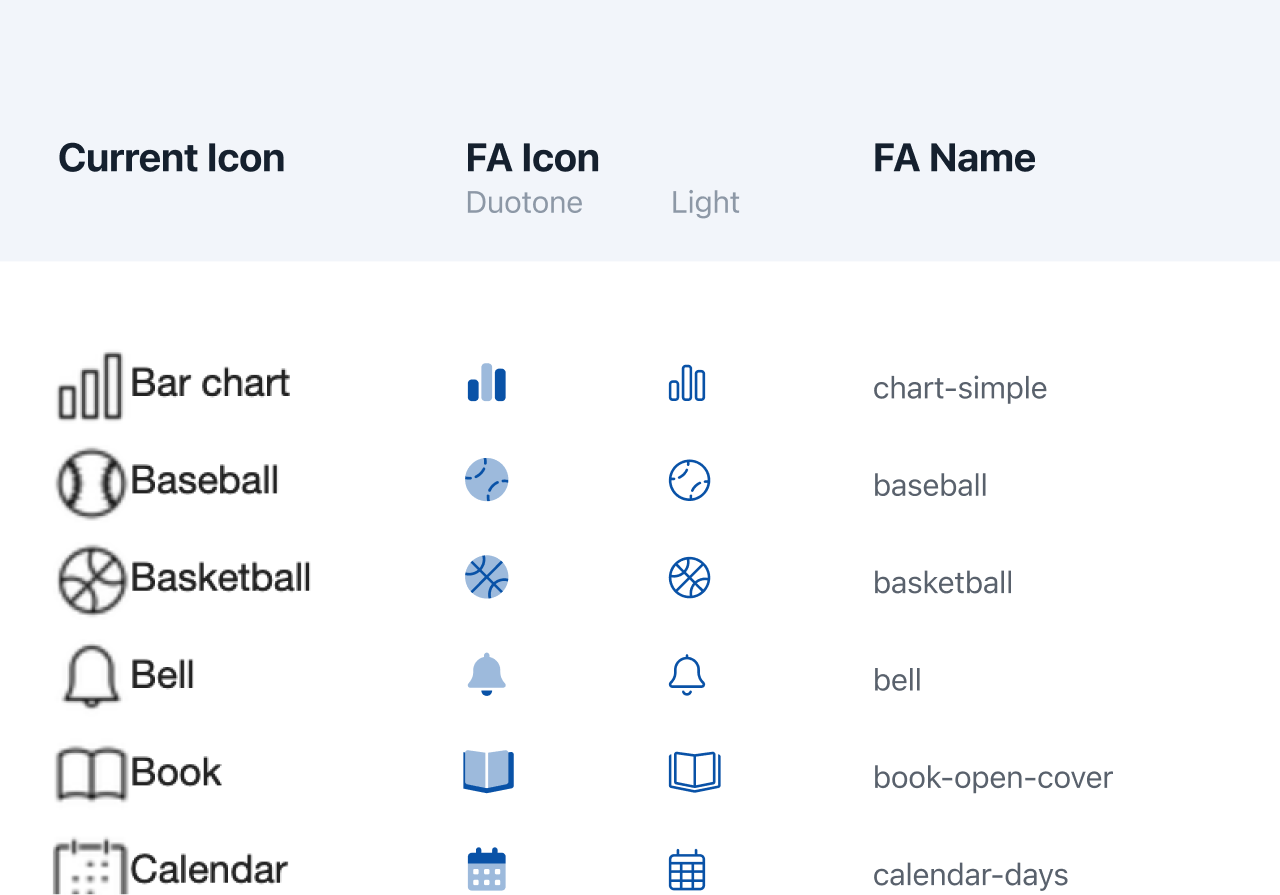Image resolution: width=1280 pixels, height=895 pixels.
Task: Click the Light column subheading
Action: [705, 202]
